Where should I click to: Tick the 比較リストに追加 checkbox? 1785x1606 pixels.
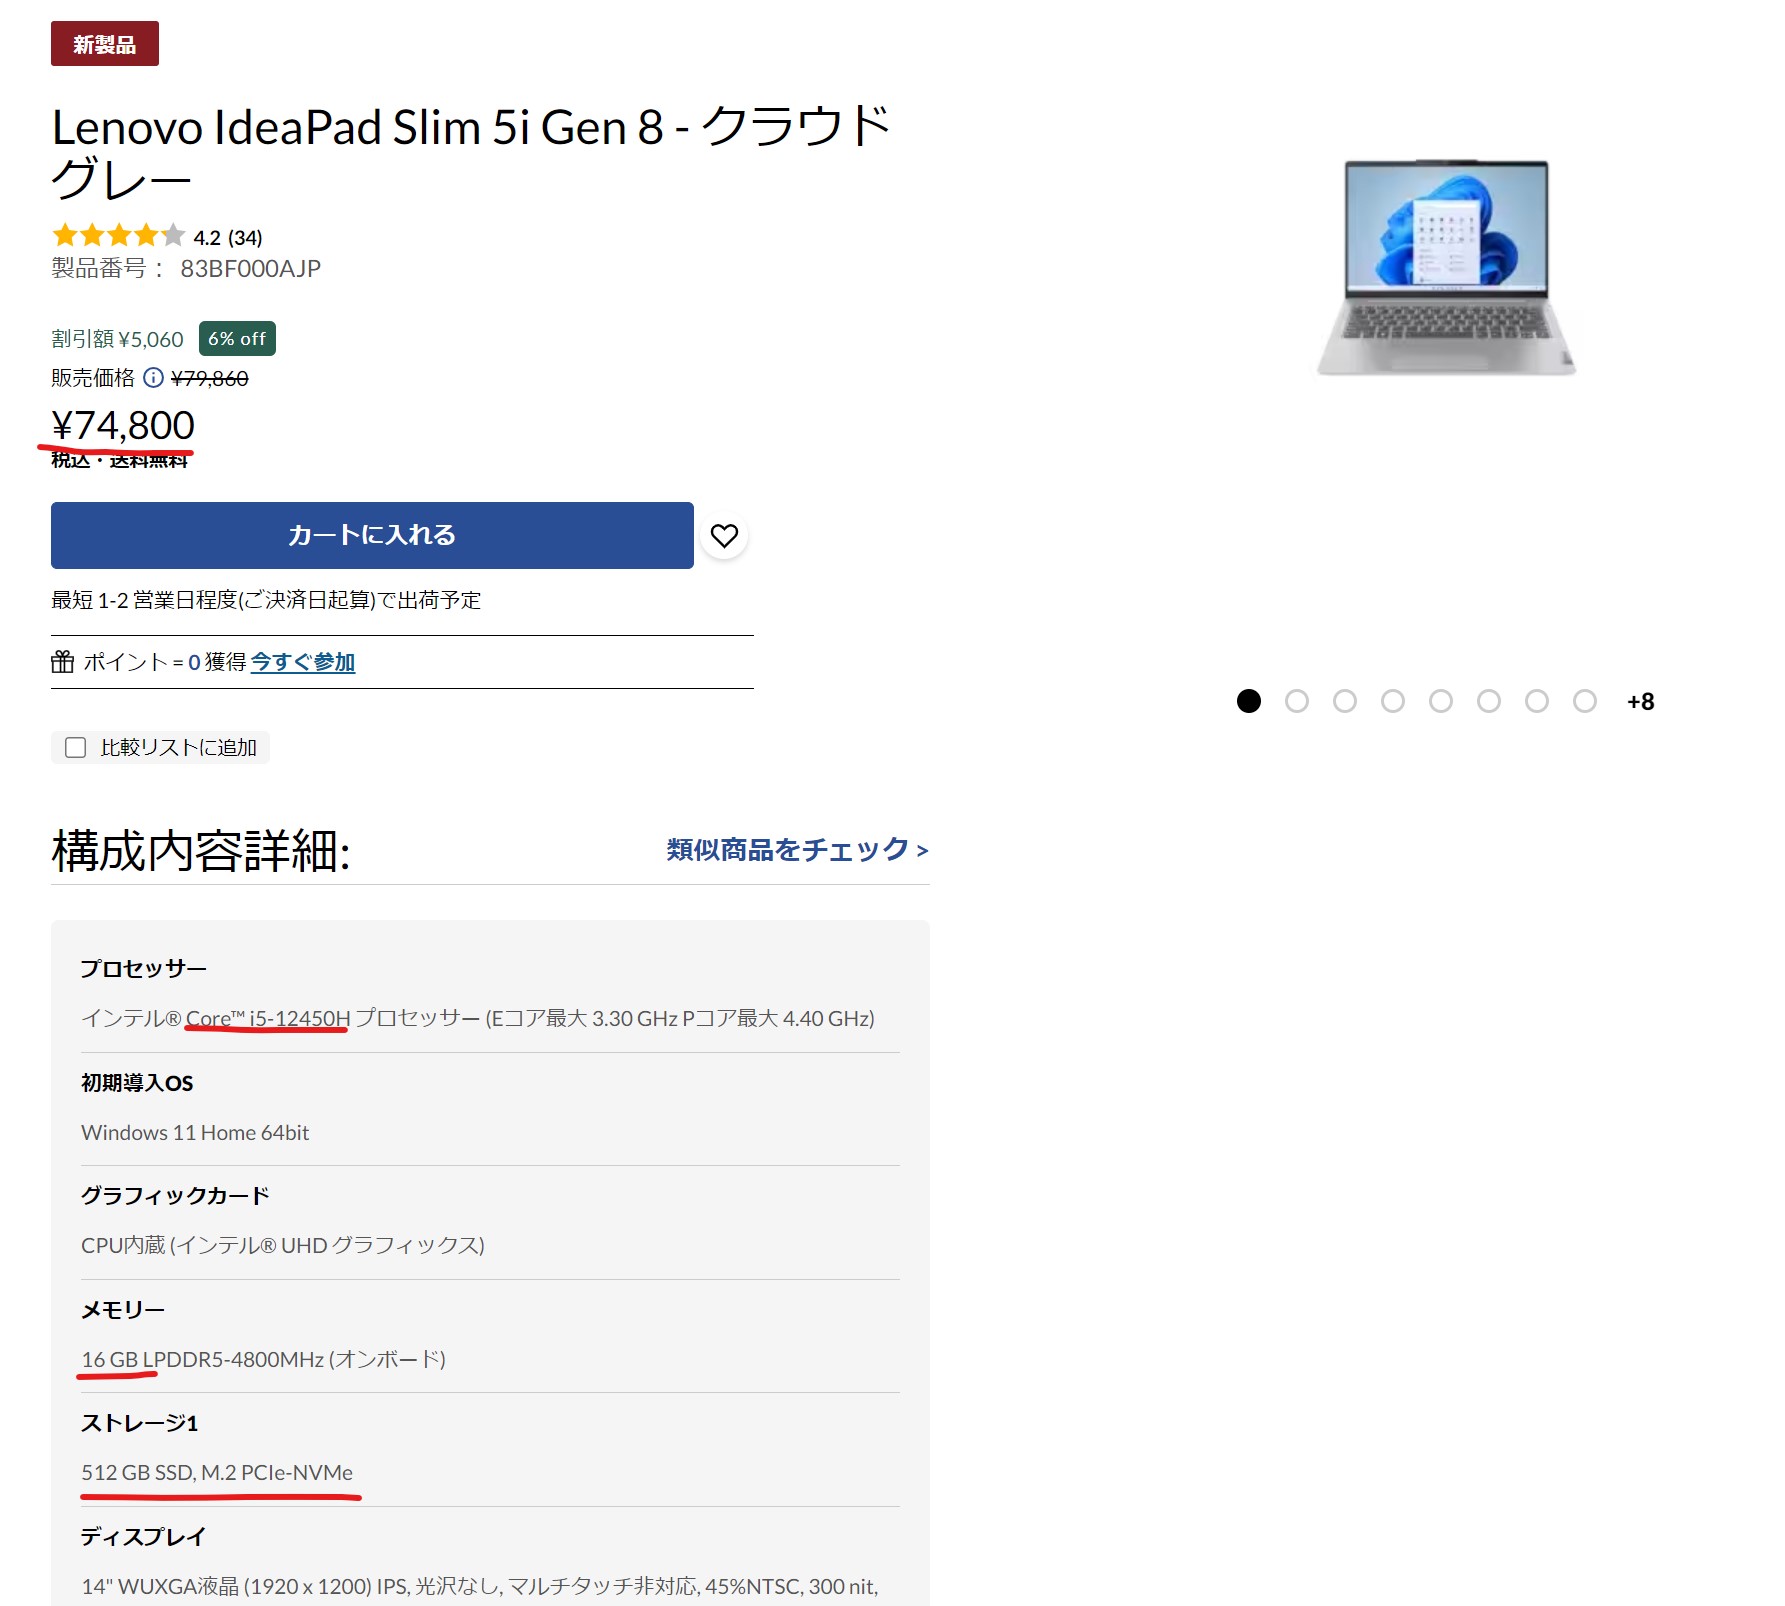coord(76,748)
